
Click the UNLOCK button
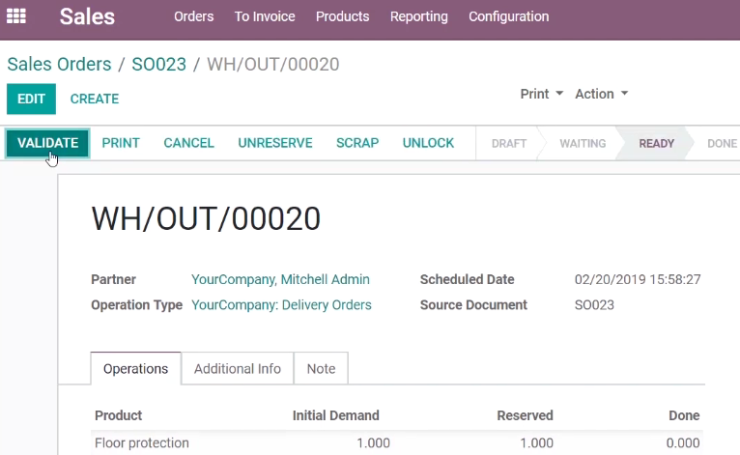pos(428,143)
